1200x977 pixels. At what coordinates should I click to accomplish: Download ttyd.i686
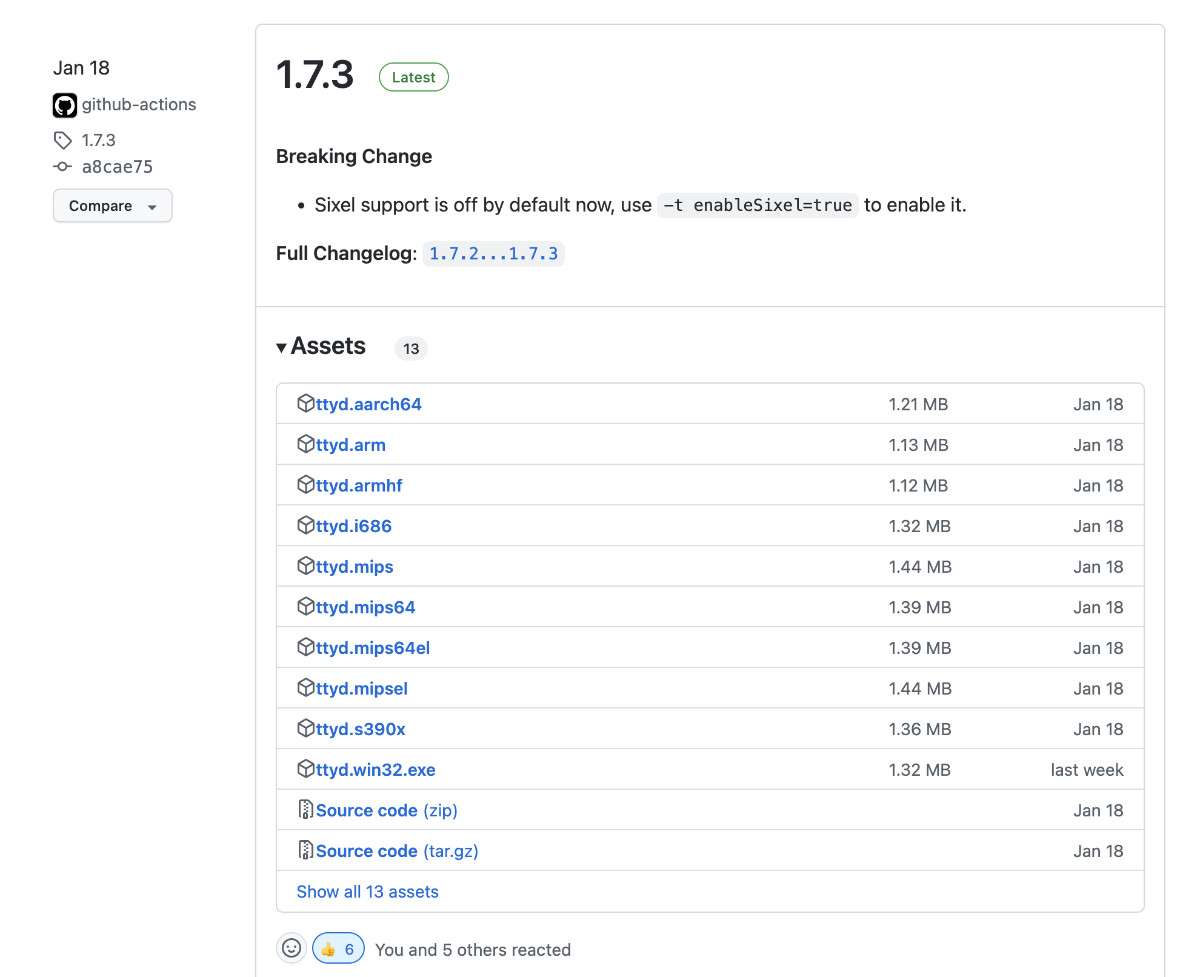click(354, 526)
